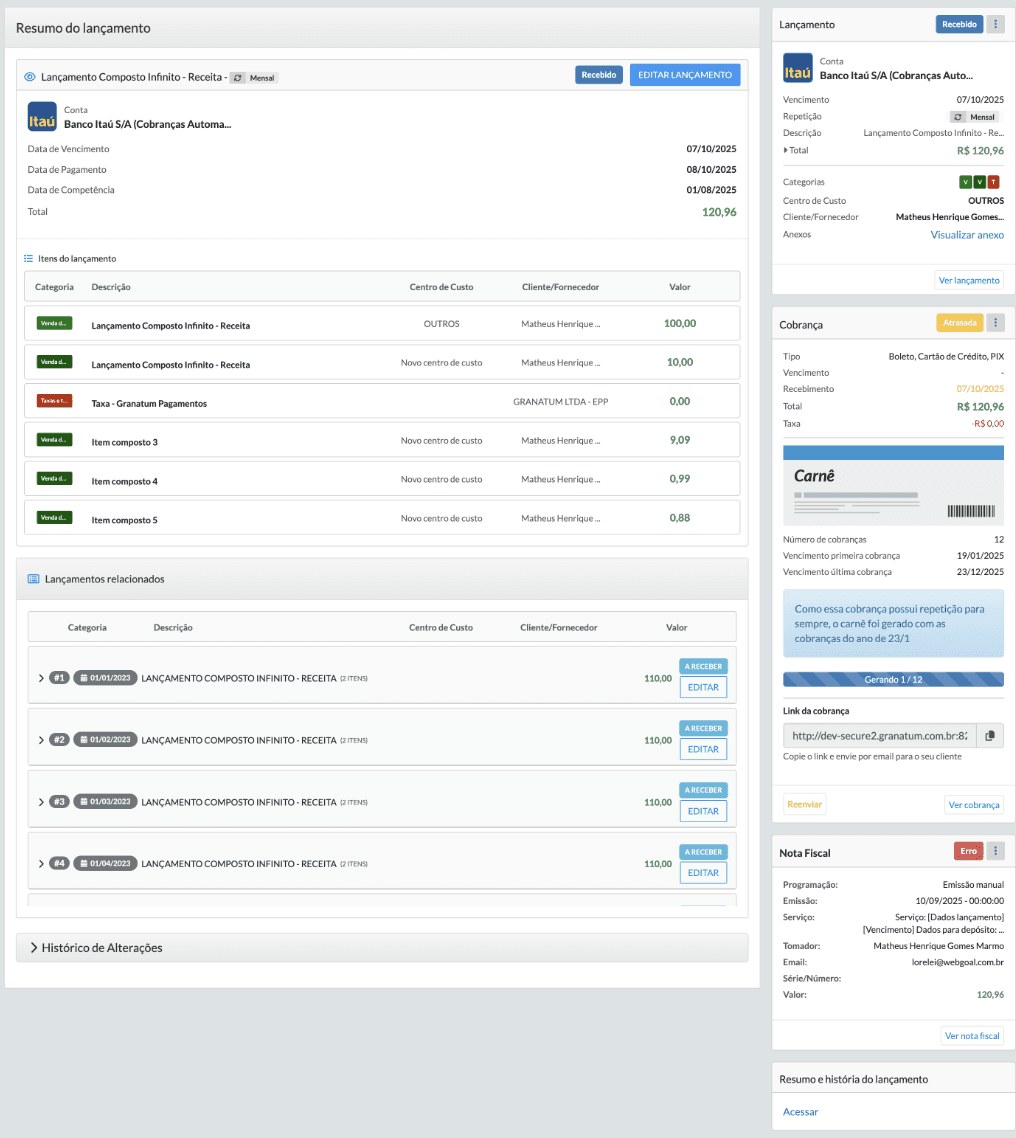Expand related entry #1

[x=41, y=678]
